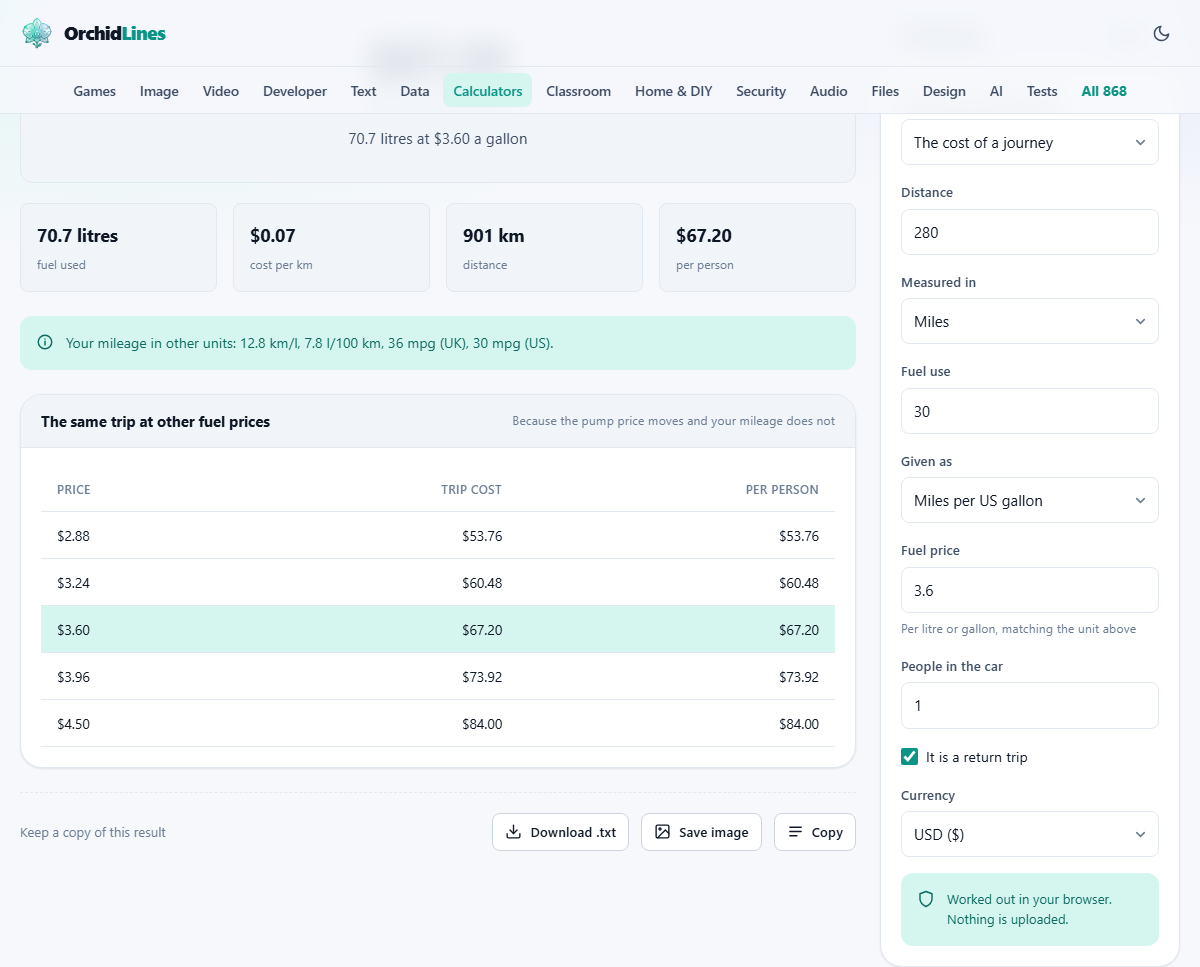The image size is (1200, 967).
Task: Click the $3.96 price row
Action: (438, 677)
